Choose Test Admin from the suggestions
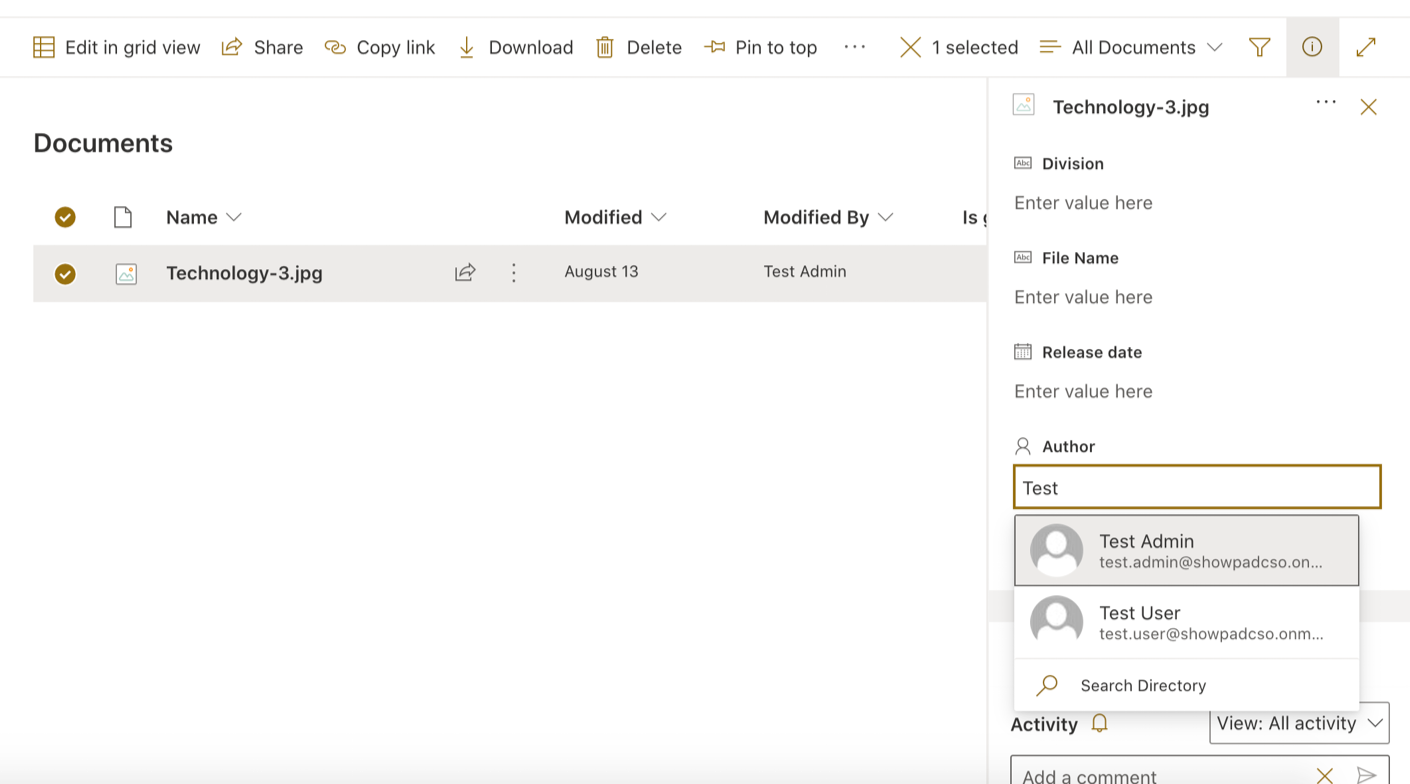The height and width of the screenshot is (784, 1410). point(1186,550)
